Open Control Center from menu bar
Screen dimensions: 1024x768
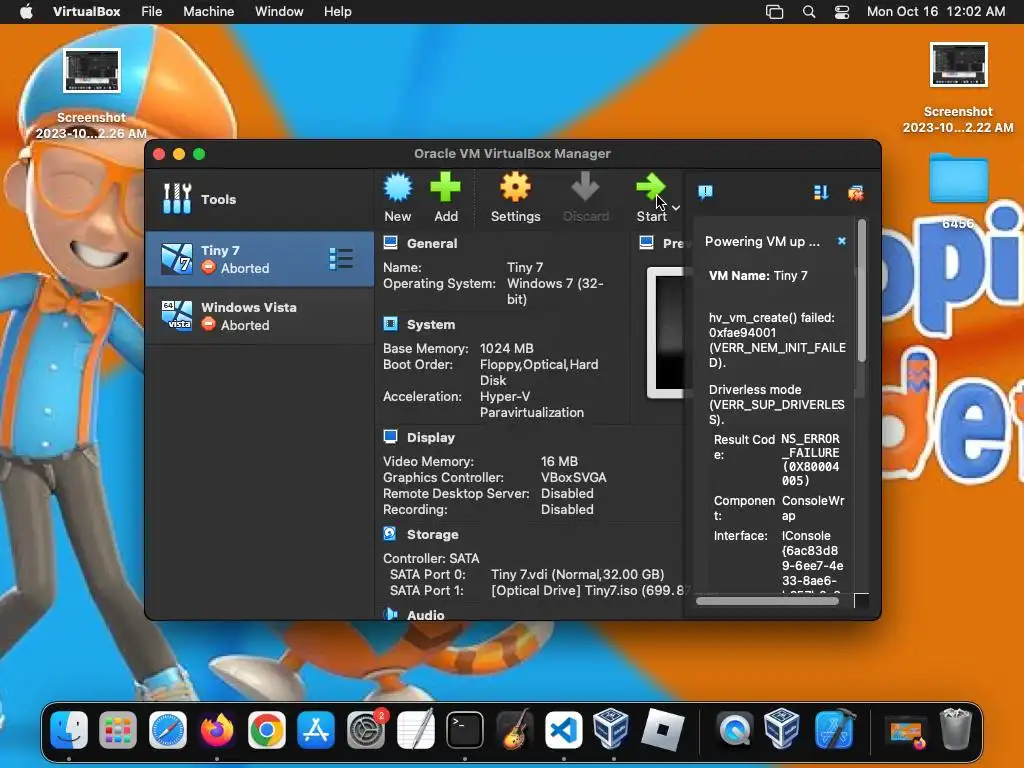click(842, 12)
